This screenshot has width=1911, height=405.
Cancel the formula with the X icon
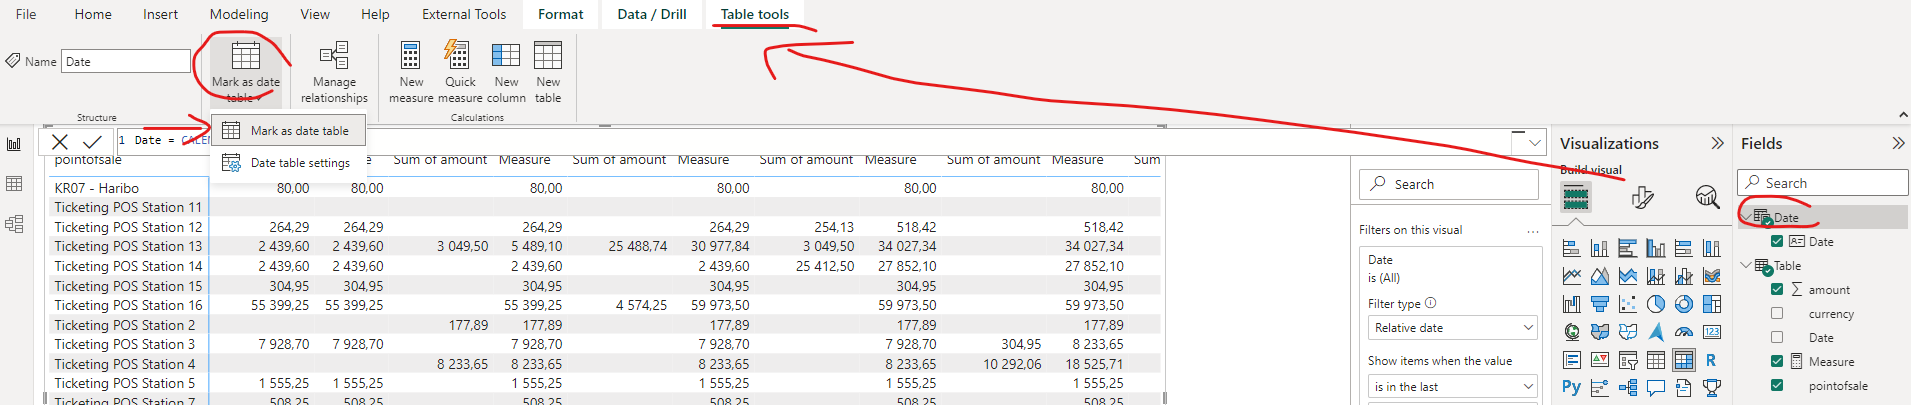click(60, 142)
